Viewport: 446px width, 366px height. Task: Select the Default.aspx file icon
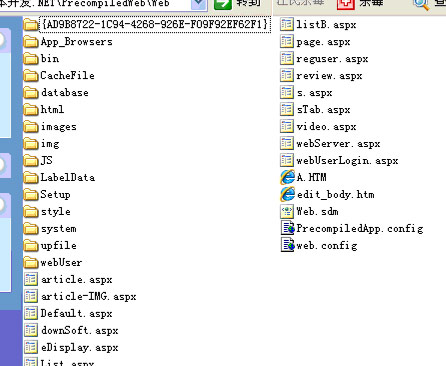(x=31, y=313)
